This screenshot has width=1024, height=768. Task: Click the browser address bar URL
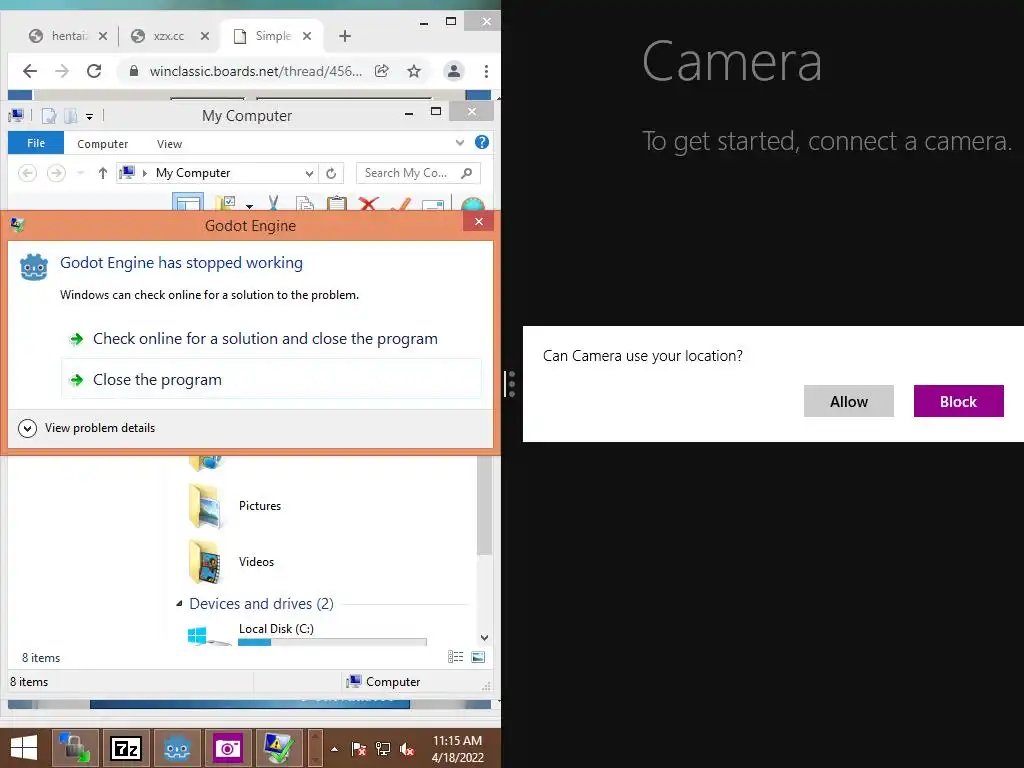coord(255,71)
